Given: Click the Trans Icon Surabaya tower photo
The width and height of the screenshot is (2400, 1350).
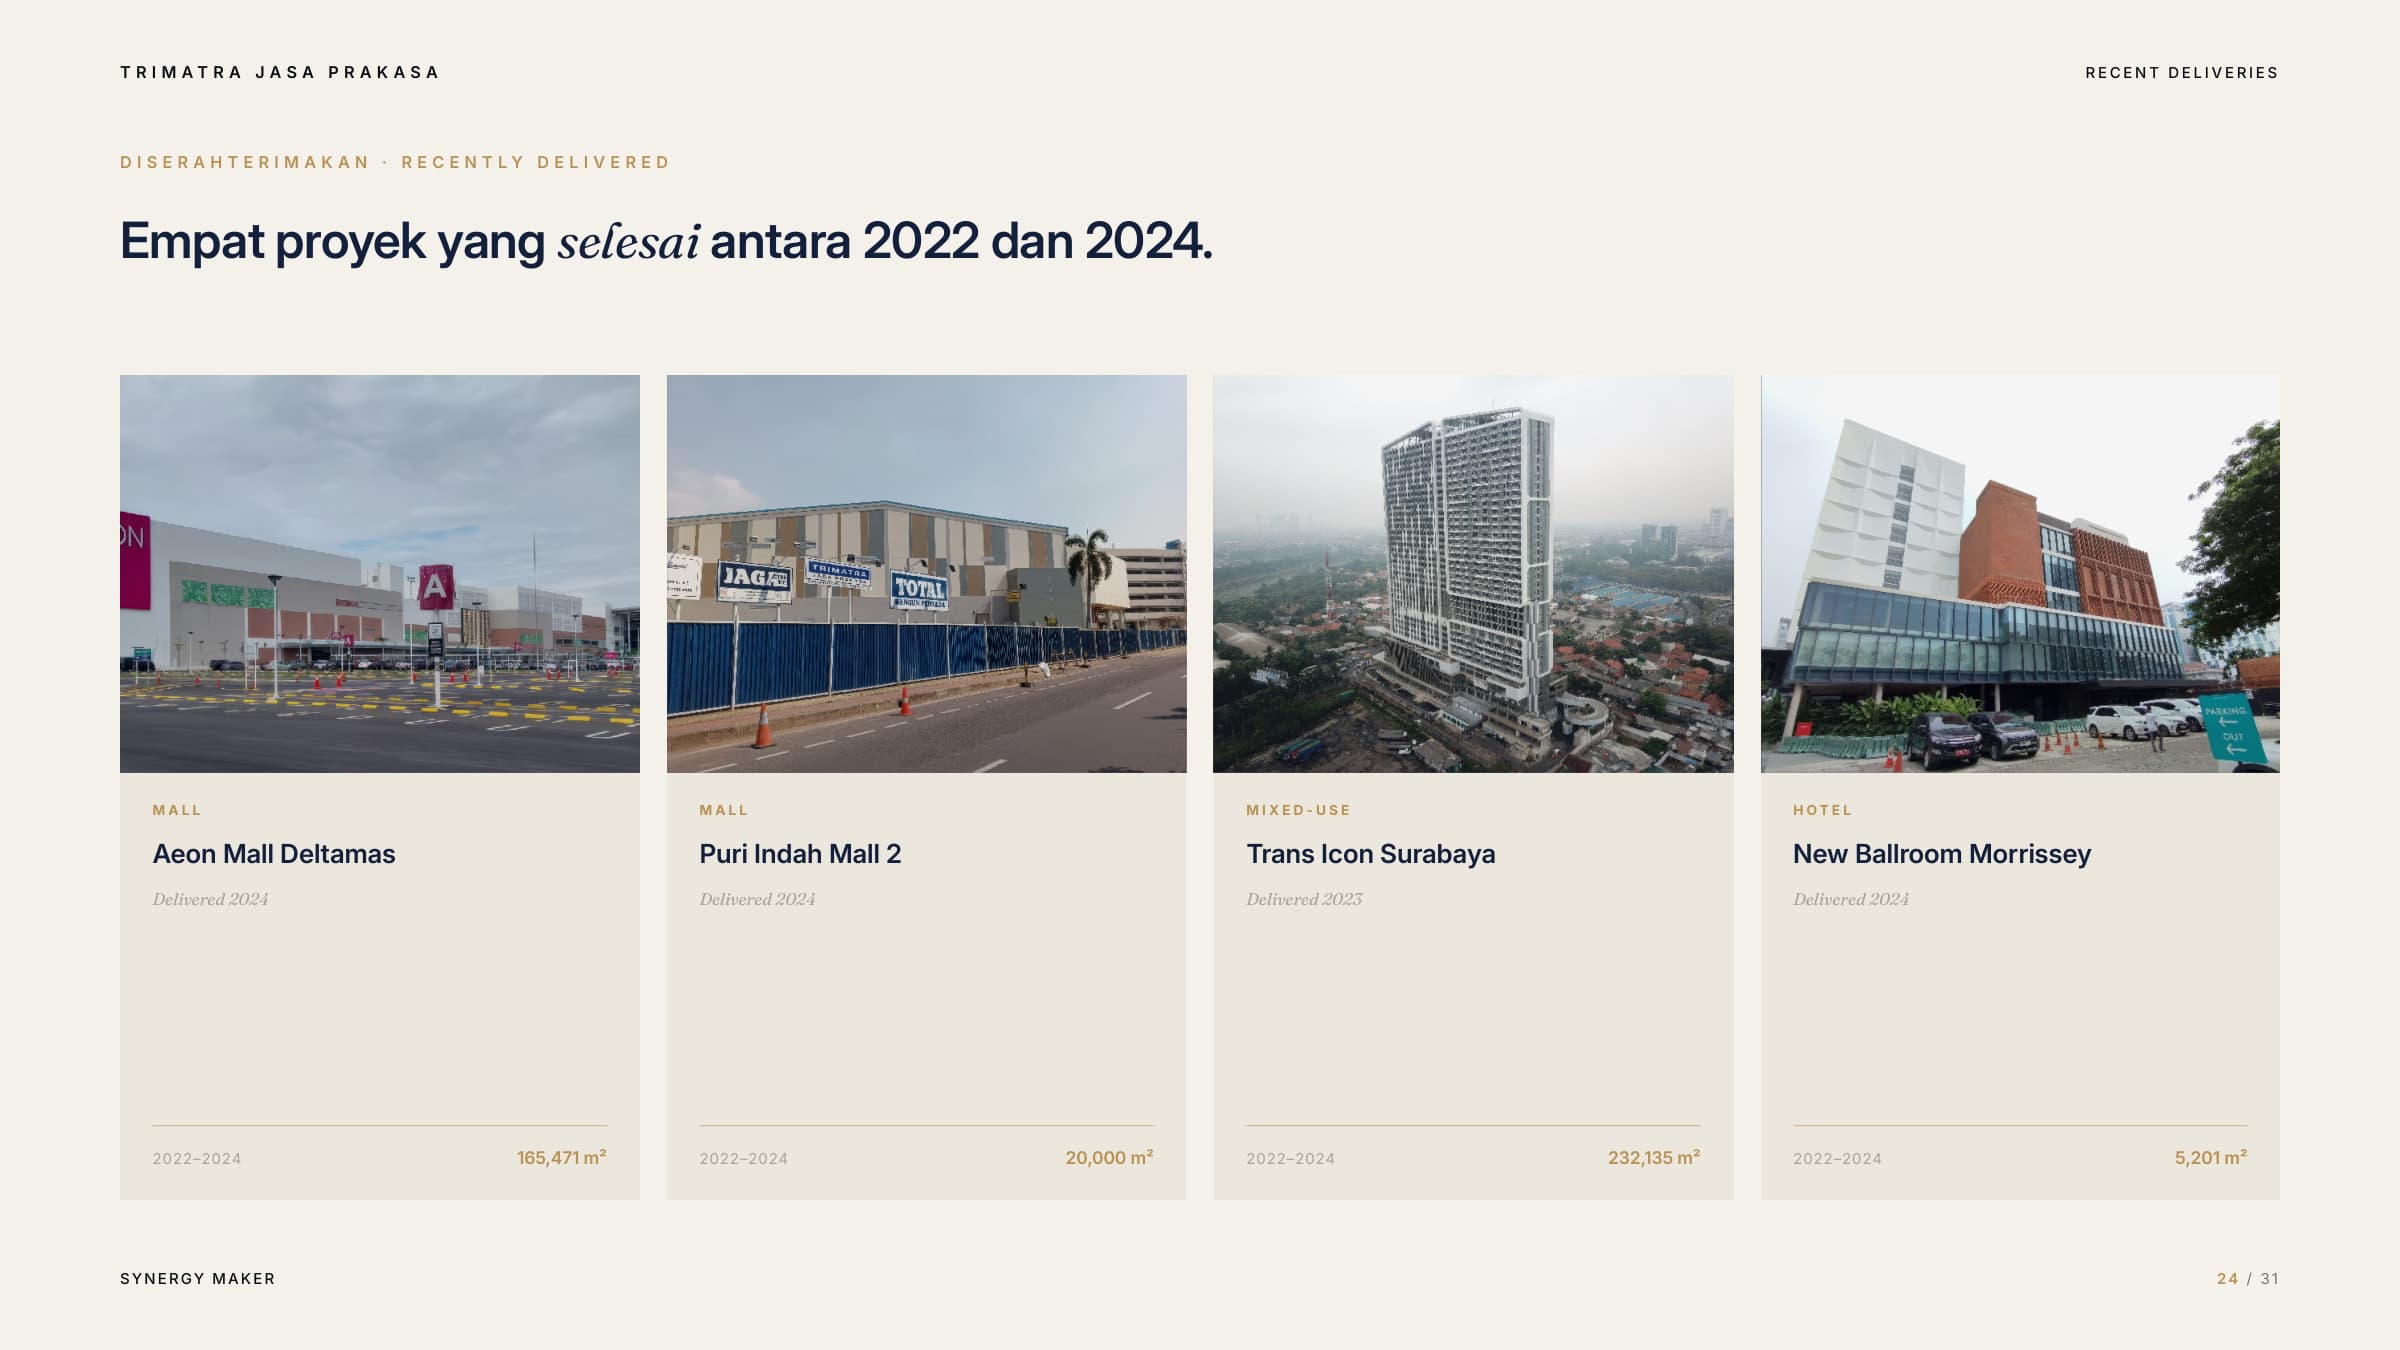Looking at the screenshot, I should [1473, 574].
